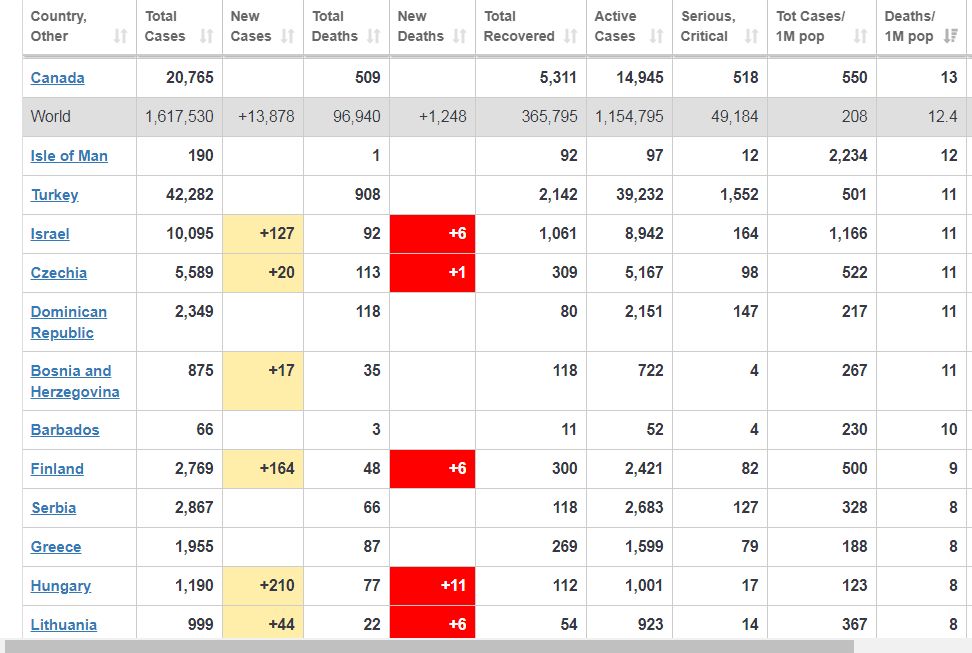Select Israel new deaths +6 red cell

(432, 234)
